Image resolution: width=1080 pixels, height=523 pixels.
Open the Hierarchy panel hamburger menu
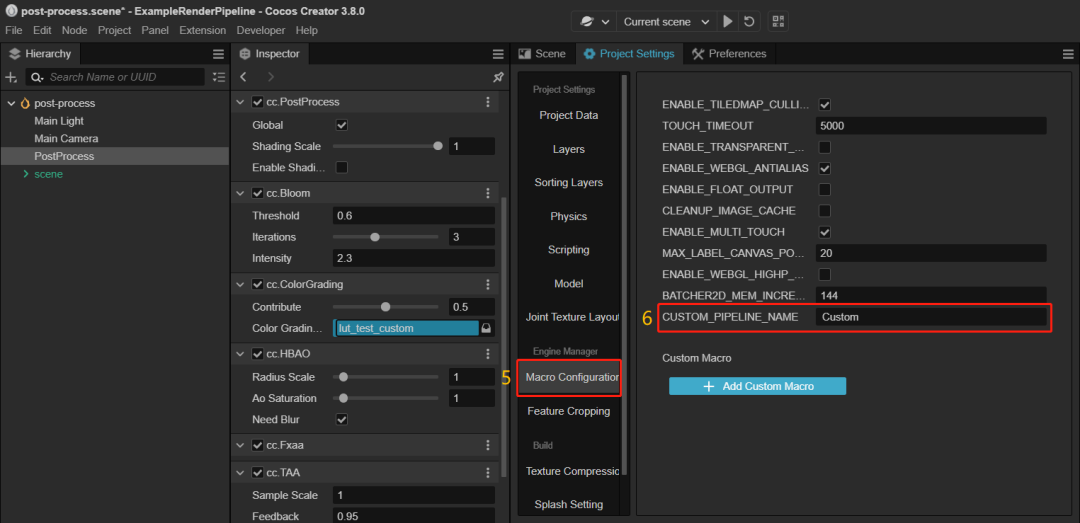pos(218,54)
